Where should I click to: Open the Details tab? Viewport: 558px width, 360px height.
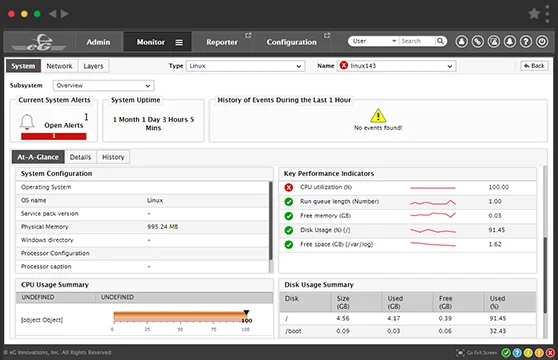(x=80, y=157)
